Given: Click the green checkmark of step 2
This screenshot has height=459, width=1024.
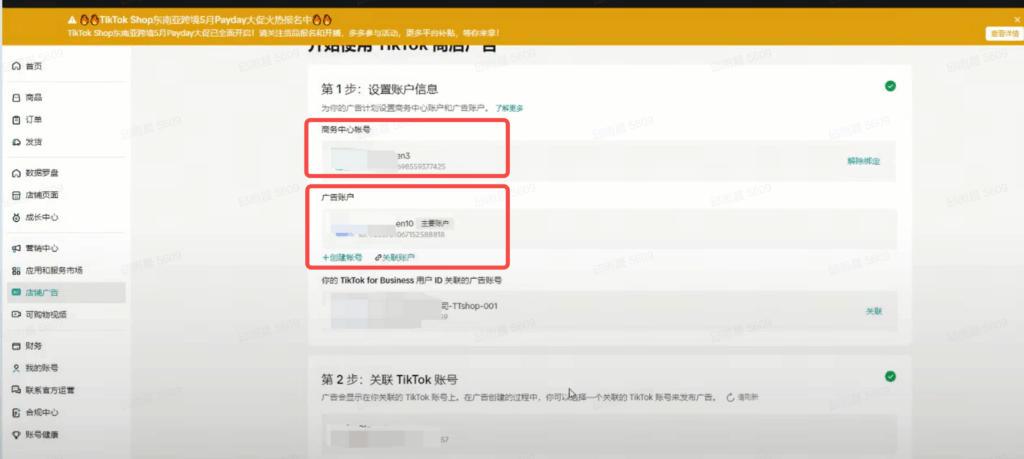Looking at the screenshot, I should point(889,376).
